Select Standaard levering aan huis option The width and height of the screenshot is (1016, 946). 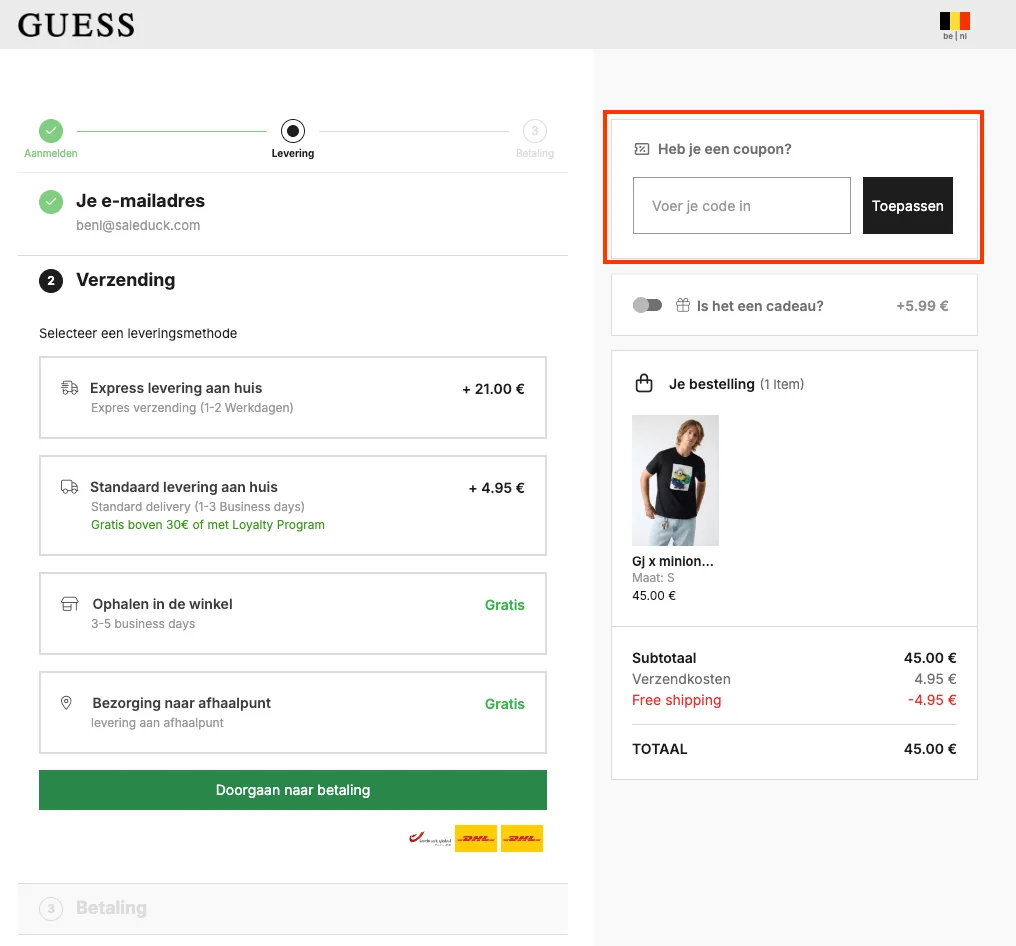click(x=293, y=505)
